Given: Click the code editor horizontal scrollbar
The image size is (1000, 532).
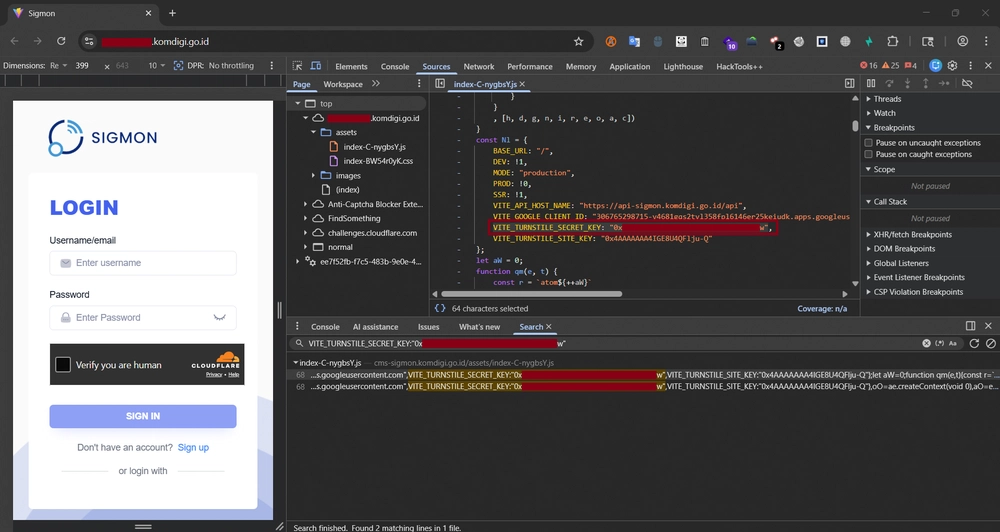Looking at the screenshot, I should 531,294.
